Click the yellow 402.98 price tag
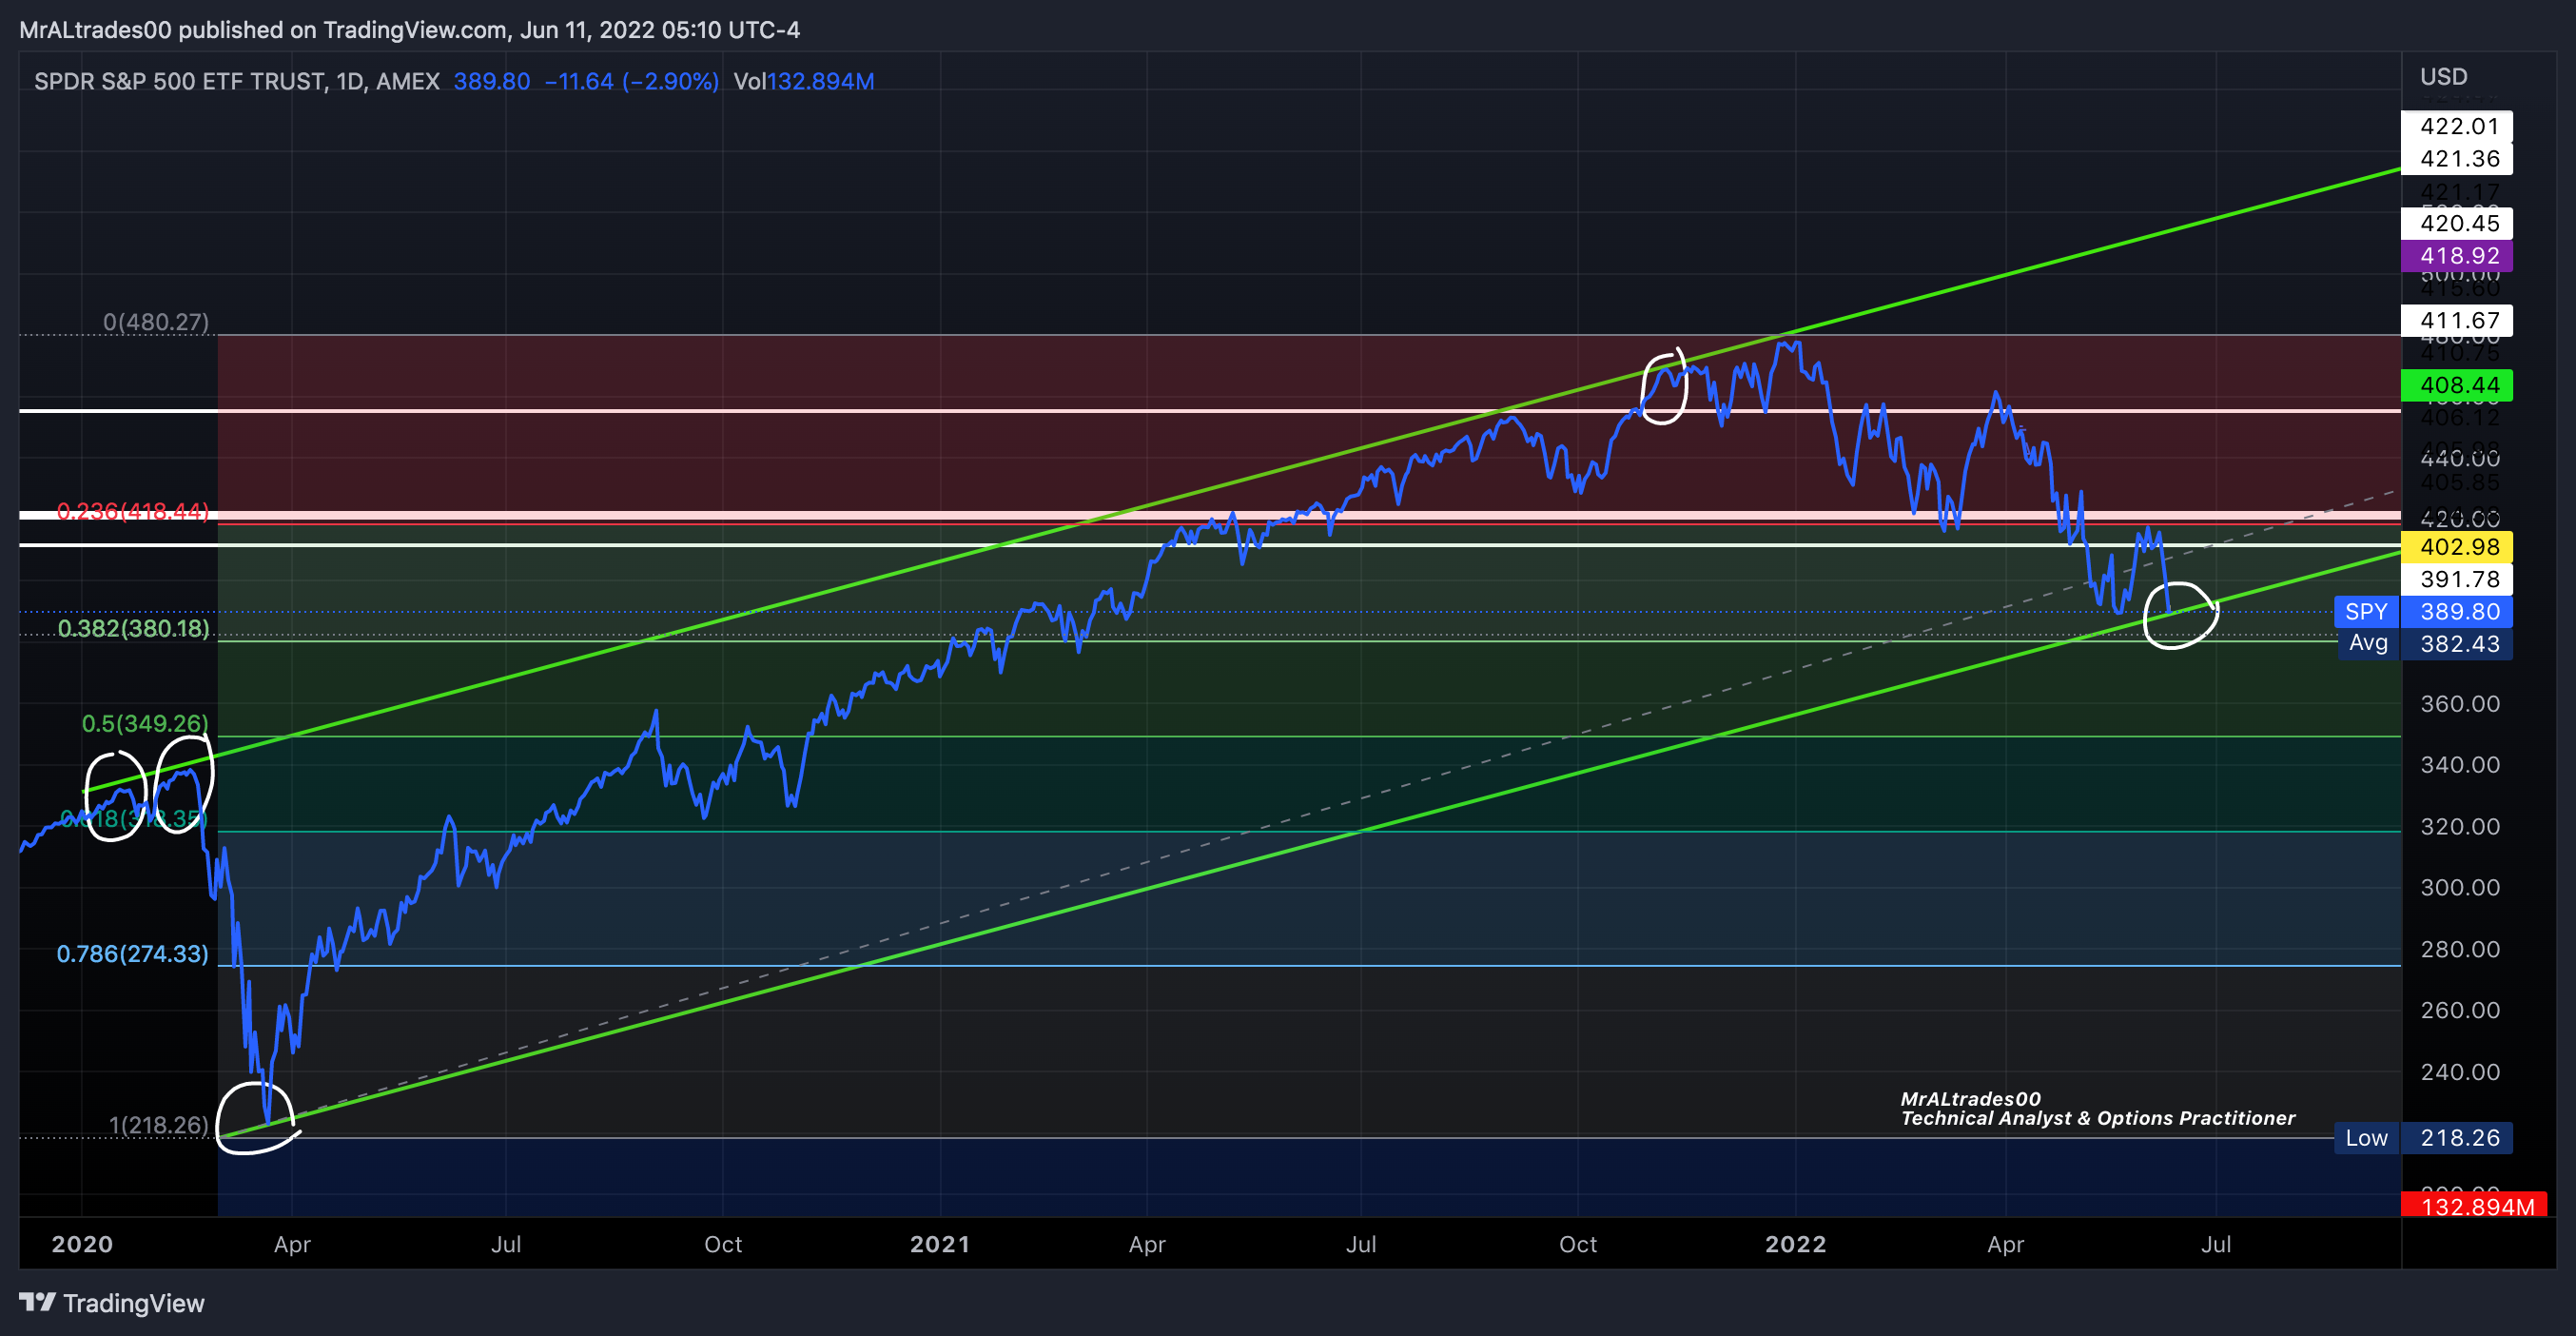Screen dimensions: 2576x1336 pos(2456,547)
